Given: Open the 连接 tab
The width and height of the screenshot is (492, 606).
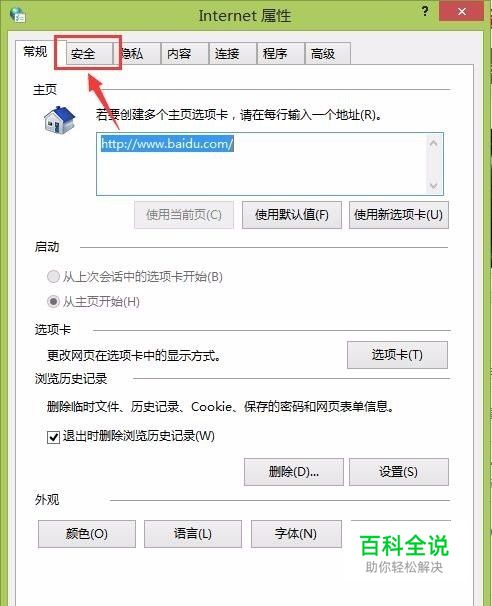Looking at the screenshot, I should (x=233, y=54).
